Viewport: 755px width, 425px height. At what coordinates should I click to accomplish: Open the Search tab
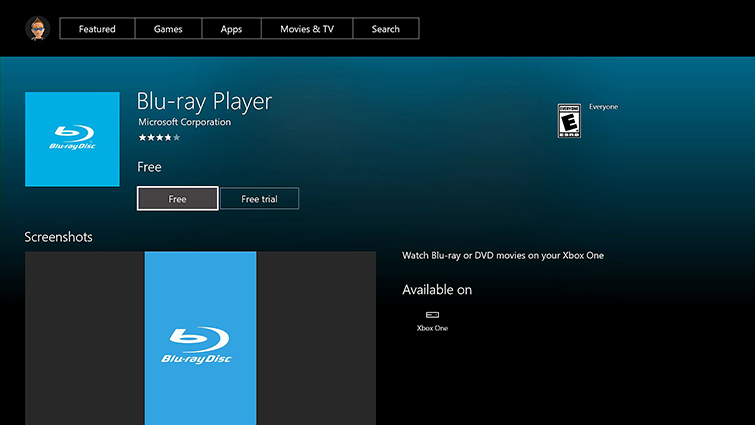pos(385,29)
